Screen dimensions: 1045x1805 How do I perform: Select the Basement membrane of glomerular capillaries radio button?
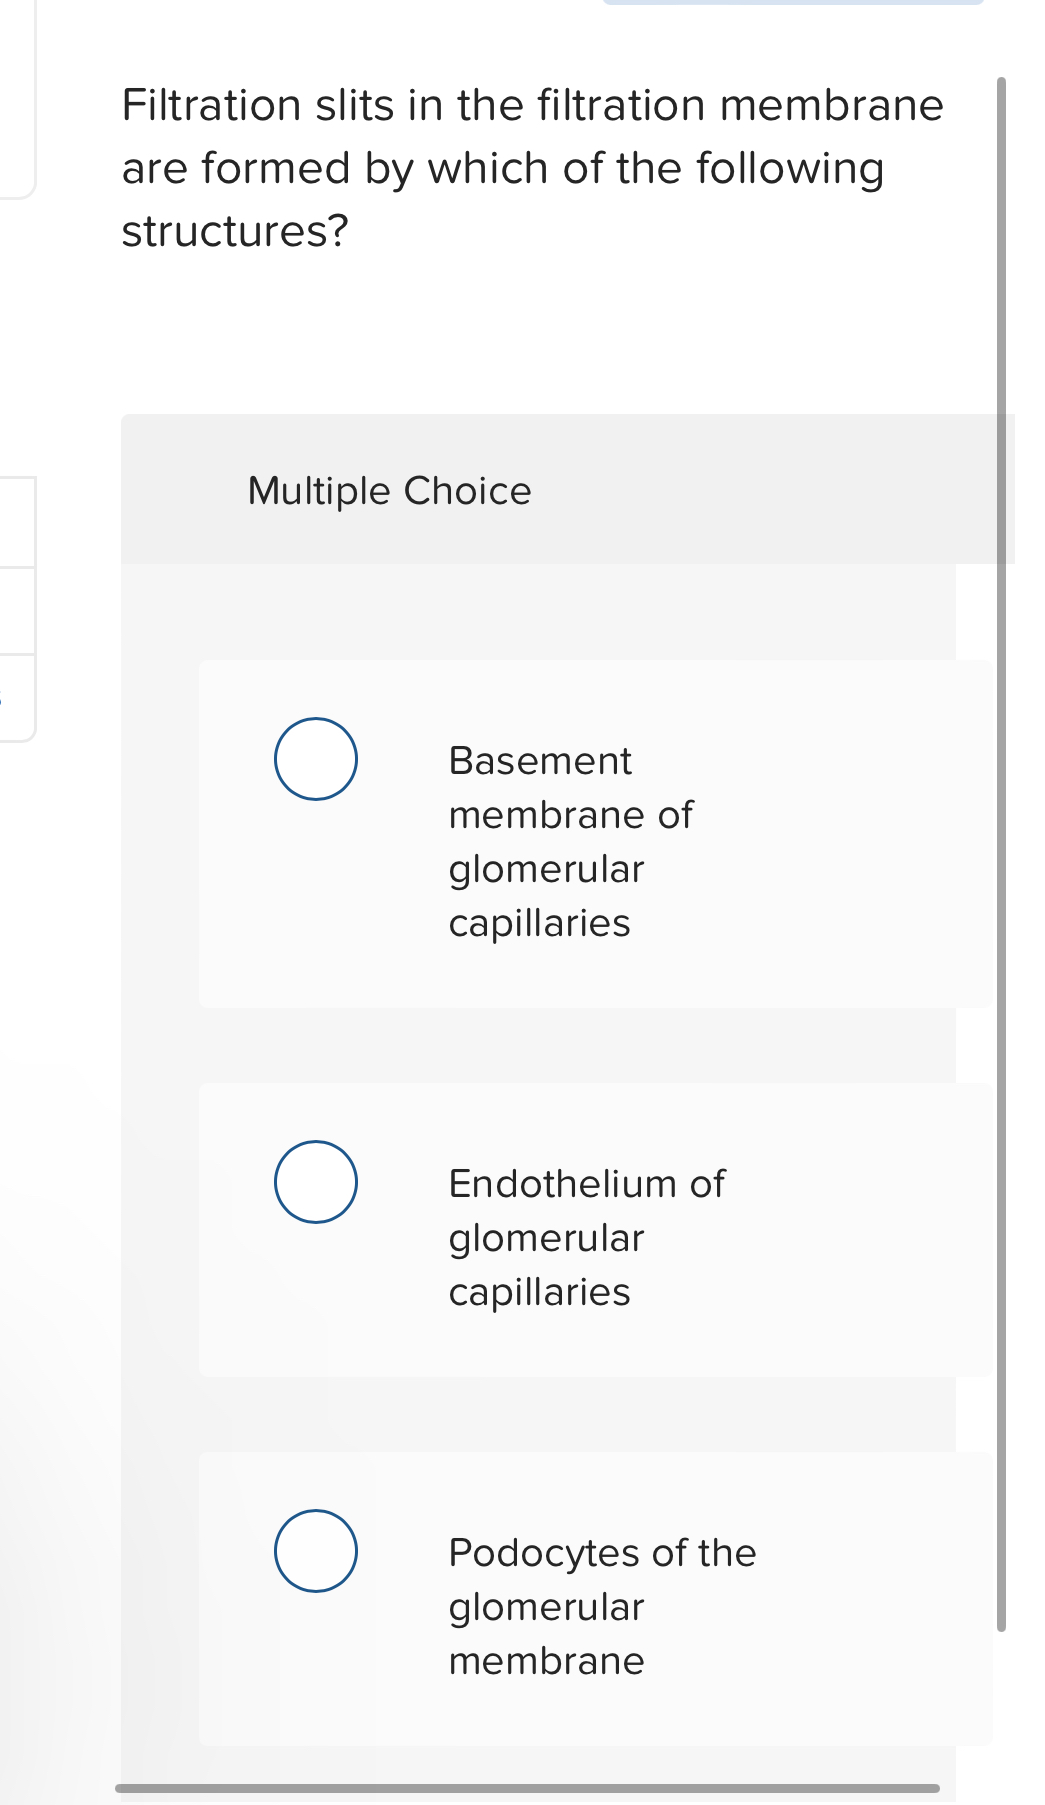(316, 759)
